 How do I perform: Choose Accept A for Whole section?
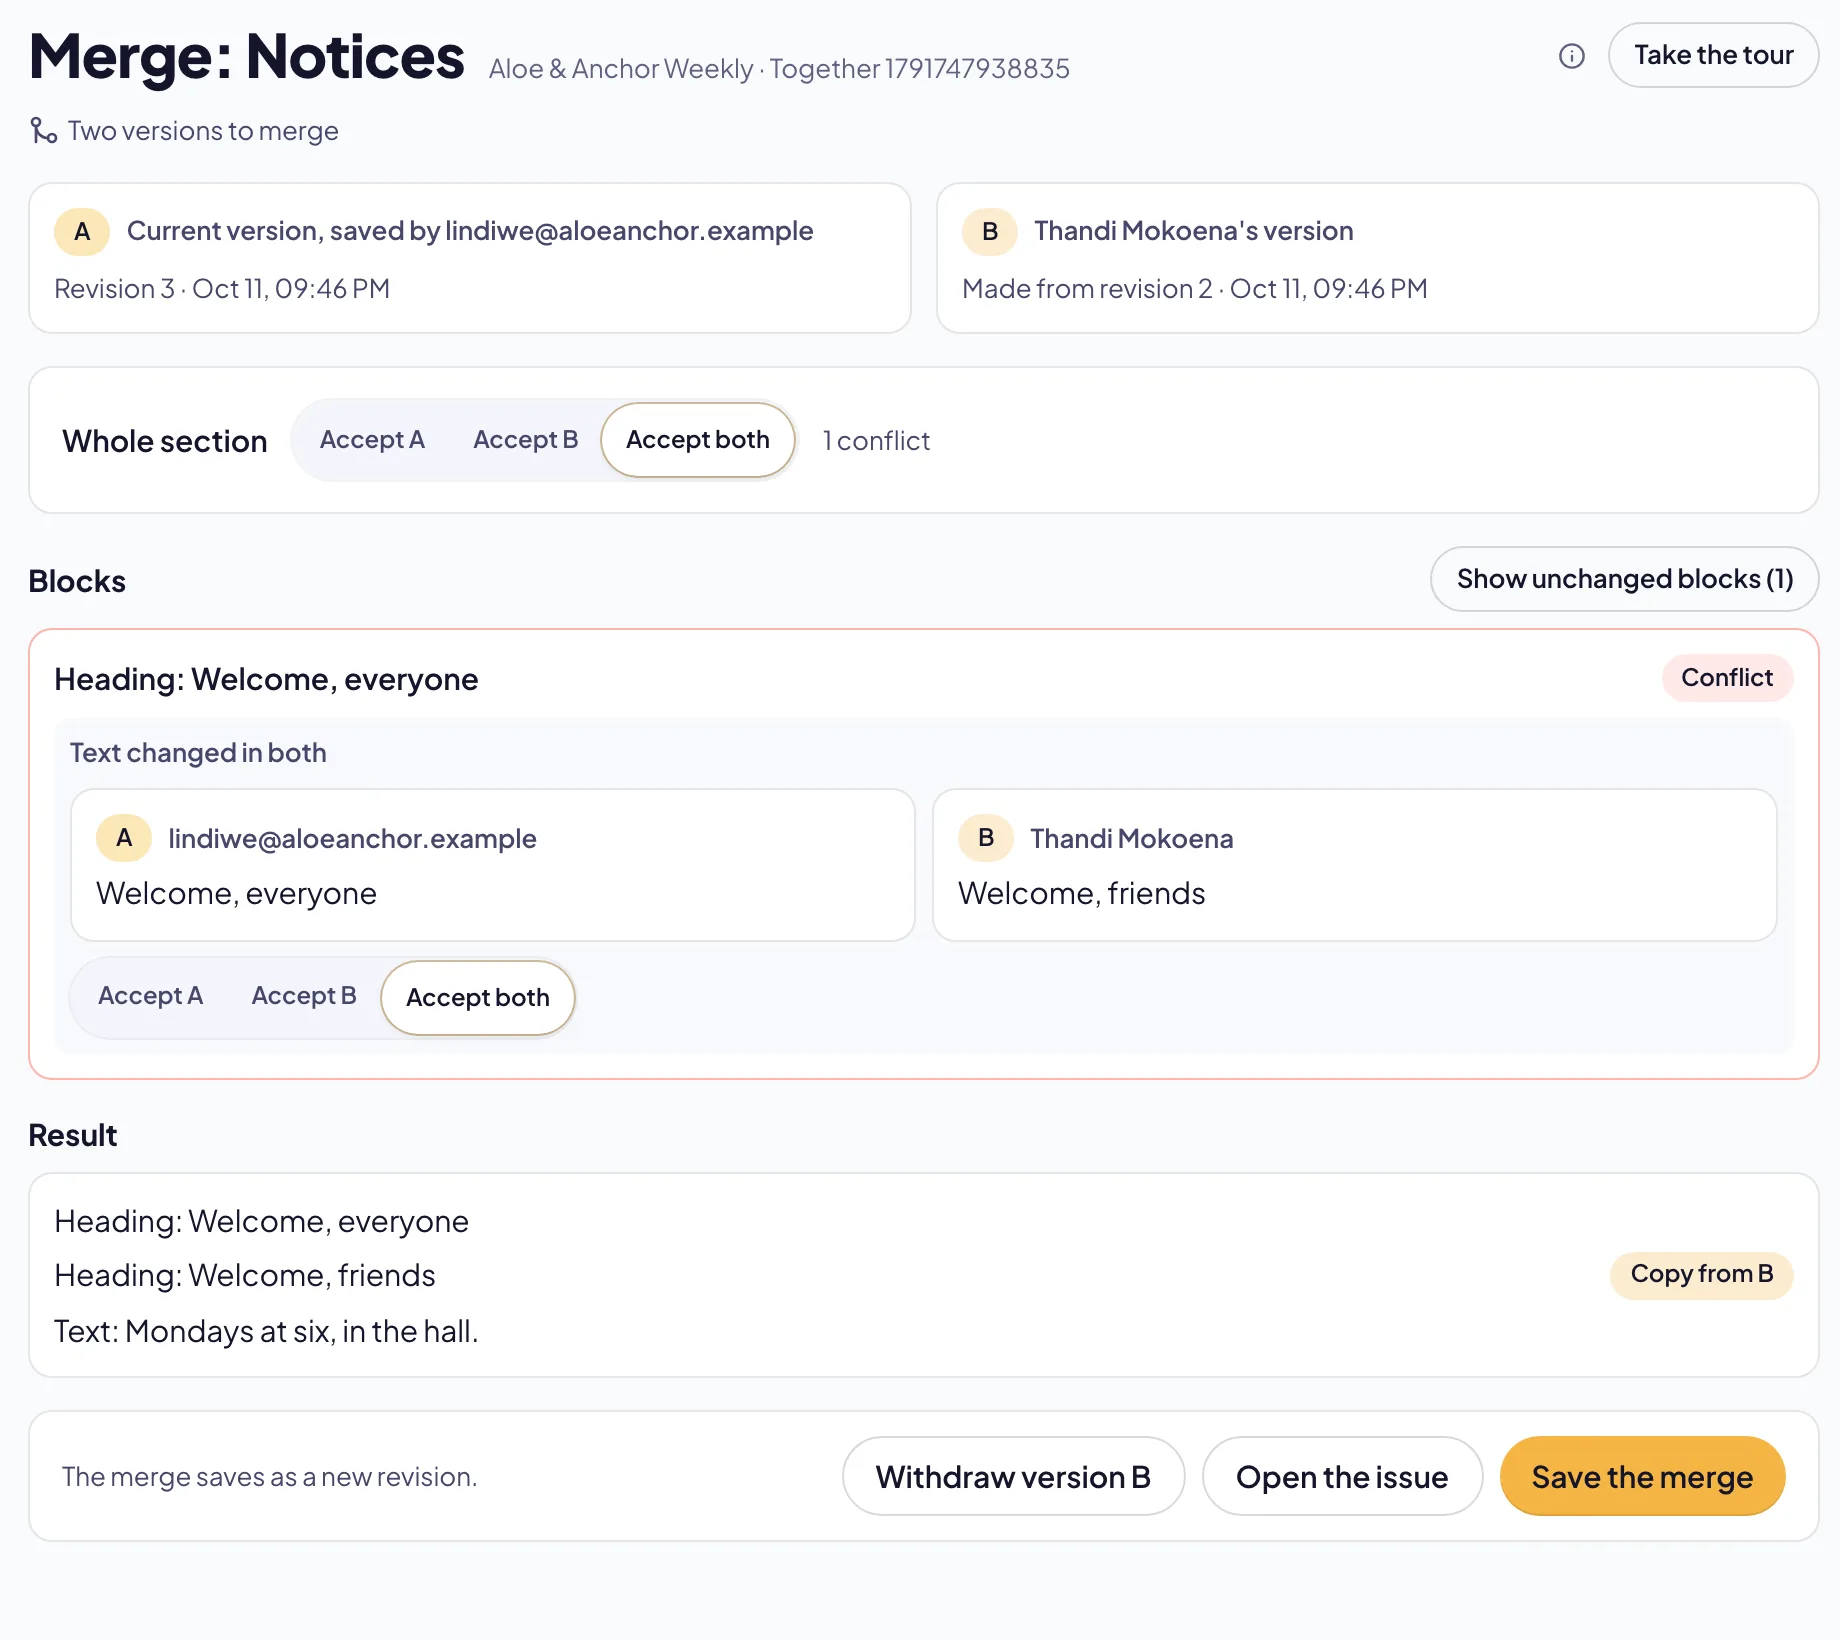(x=372, y=440)
